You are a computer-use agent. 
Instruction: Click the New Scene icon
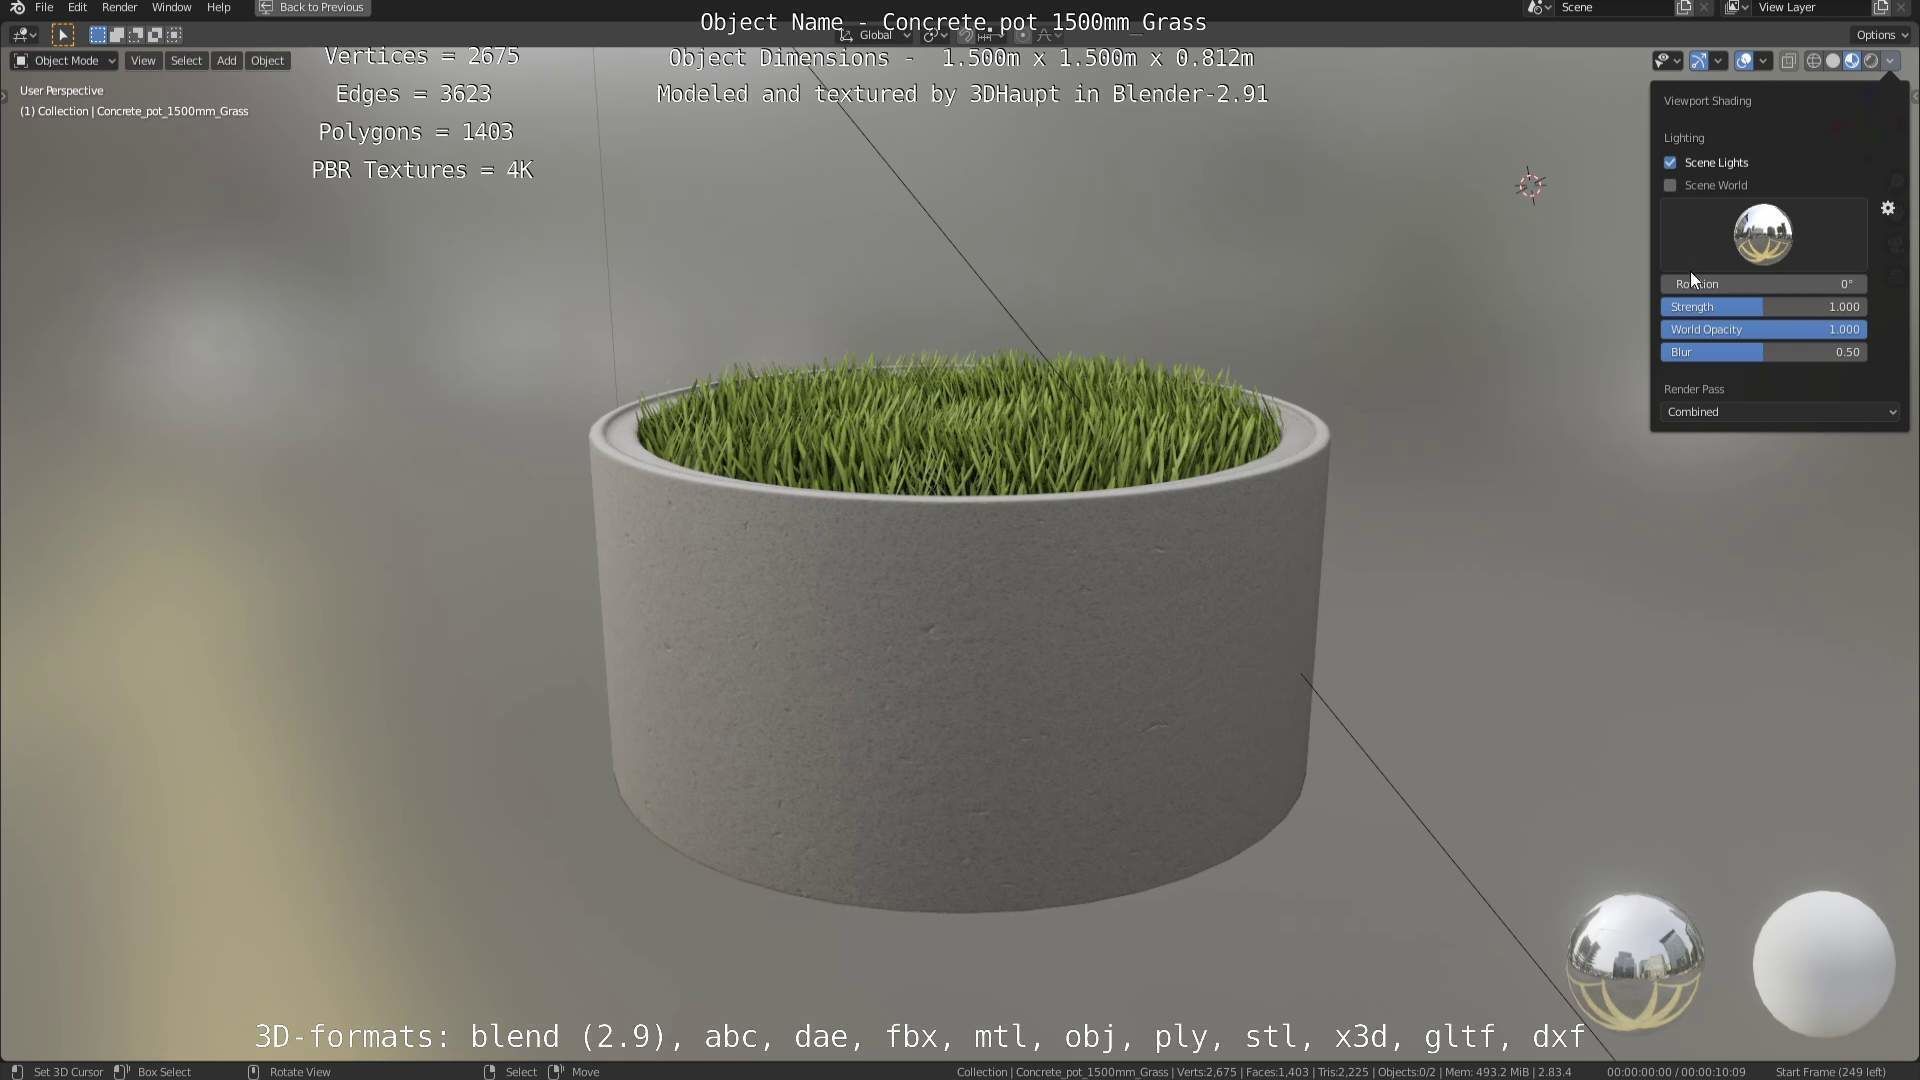[1684, 7]
